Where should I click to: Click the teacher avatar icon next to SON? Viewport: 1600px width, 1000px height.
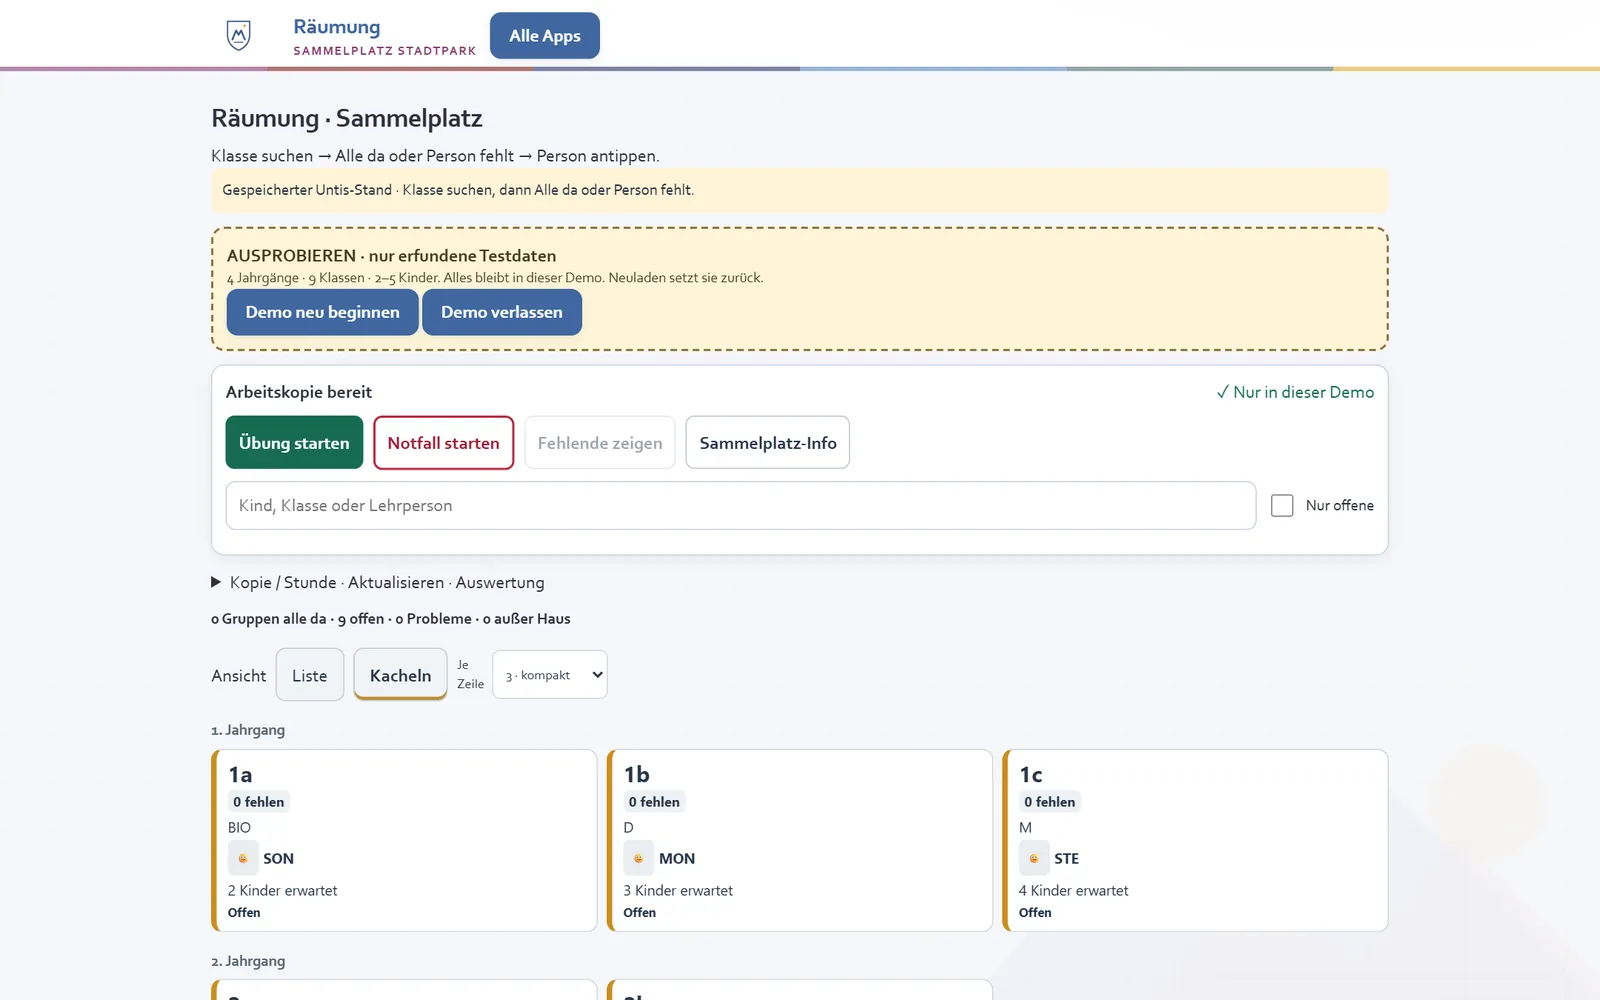coord(243,858)
